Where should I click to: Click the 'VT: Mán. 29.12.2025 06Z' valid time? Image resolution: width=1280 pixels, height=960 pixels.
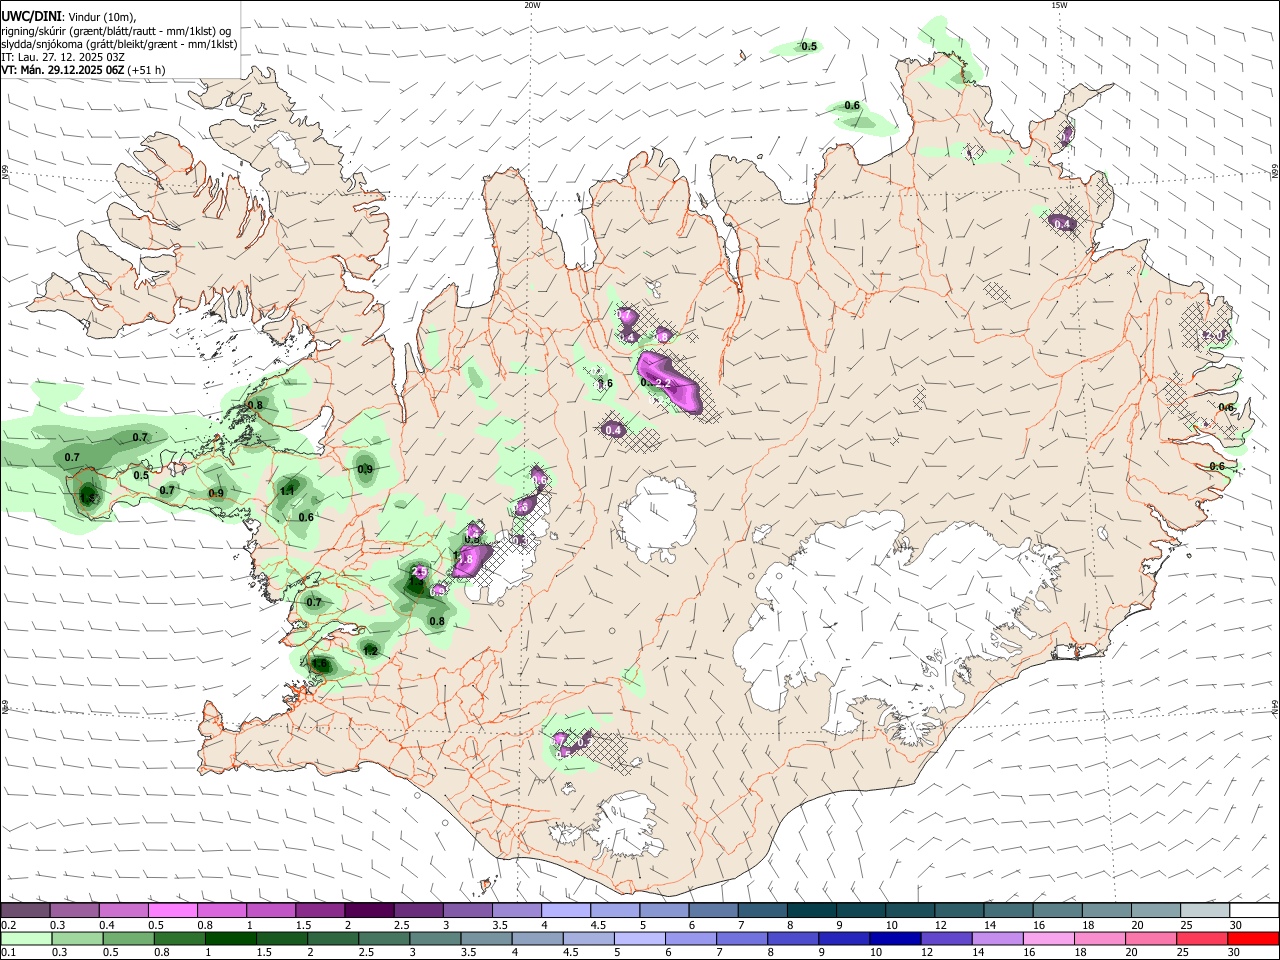62,70
